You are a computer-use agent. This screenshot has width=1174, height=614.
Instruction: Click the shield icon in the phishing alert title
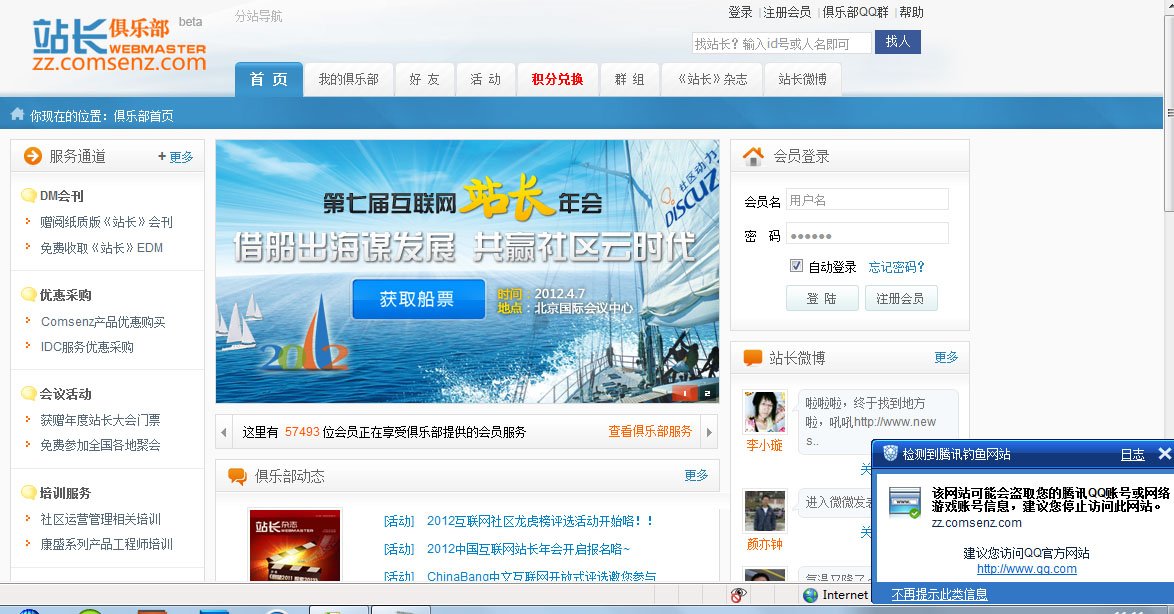(x=890, y=453)
